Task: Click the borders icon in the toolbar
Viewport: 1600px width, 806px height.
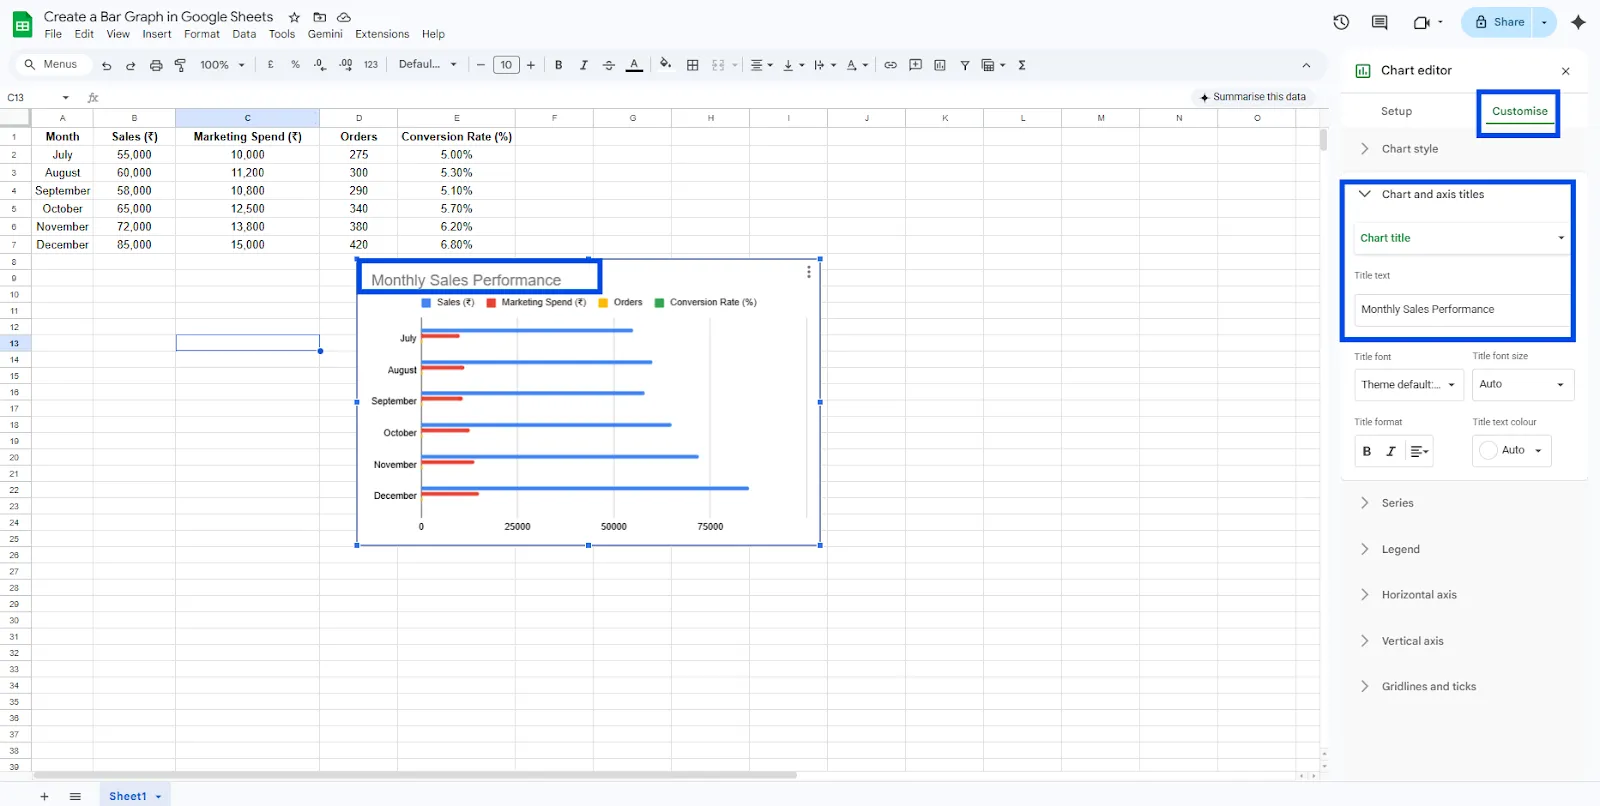Action: pos(692,65)
